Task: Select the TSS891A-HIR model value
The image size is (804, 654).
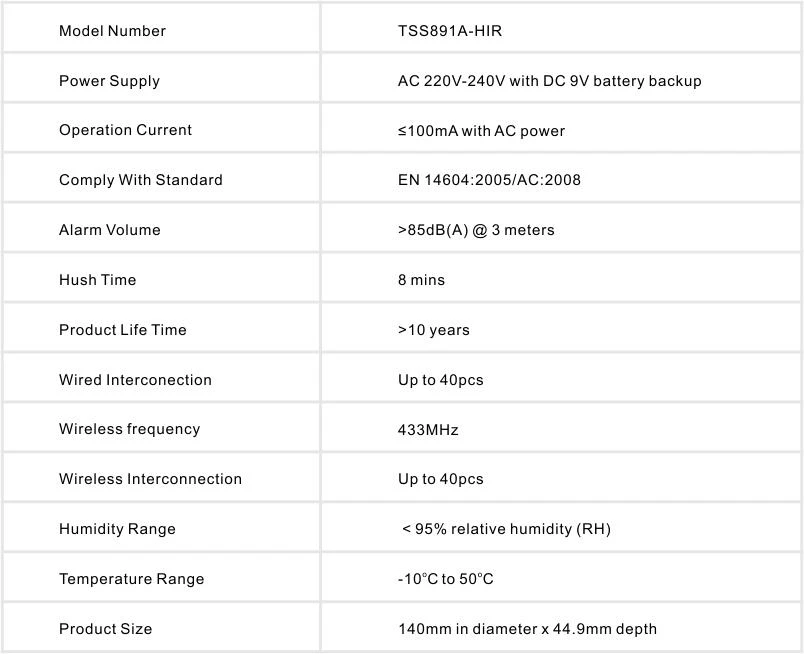Action: coord(450,31)
